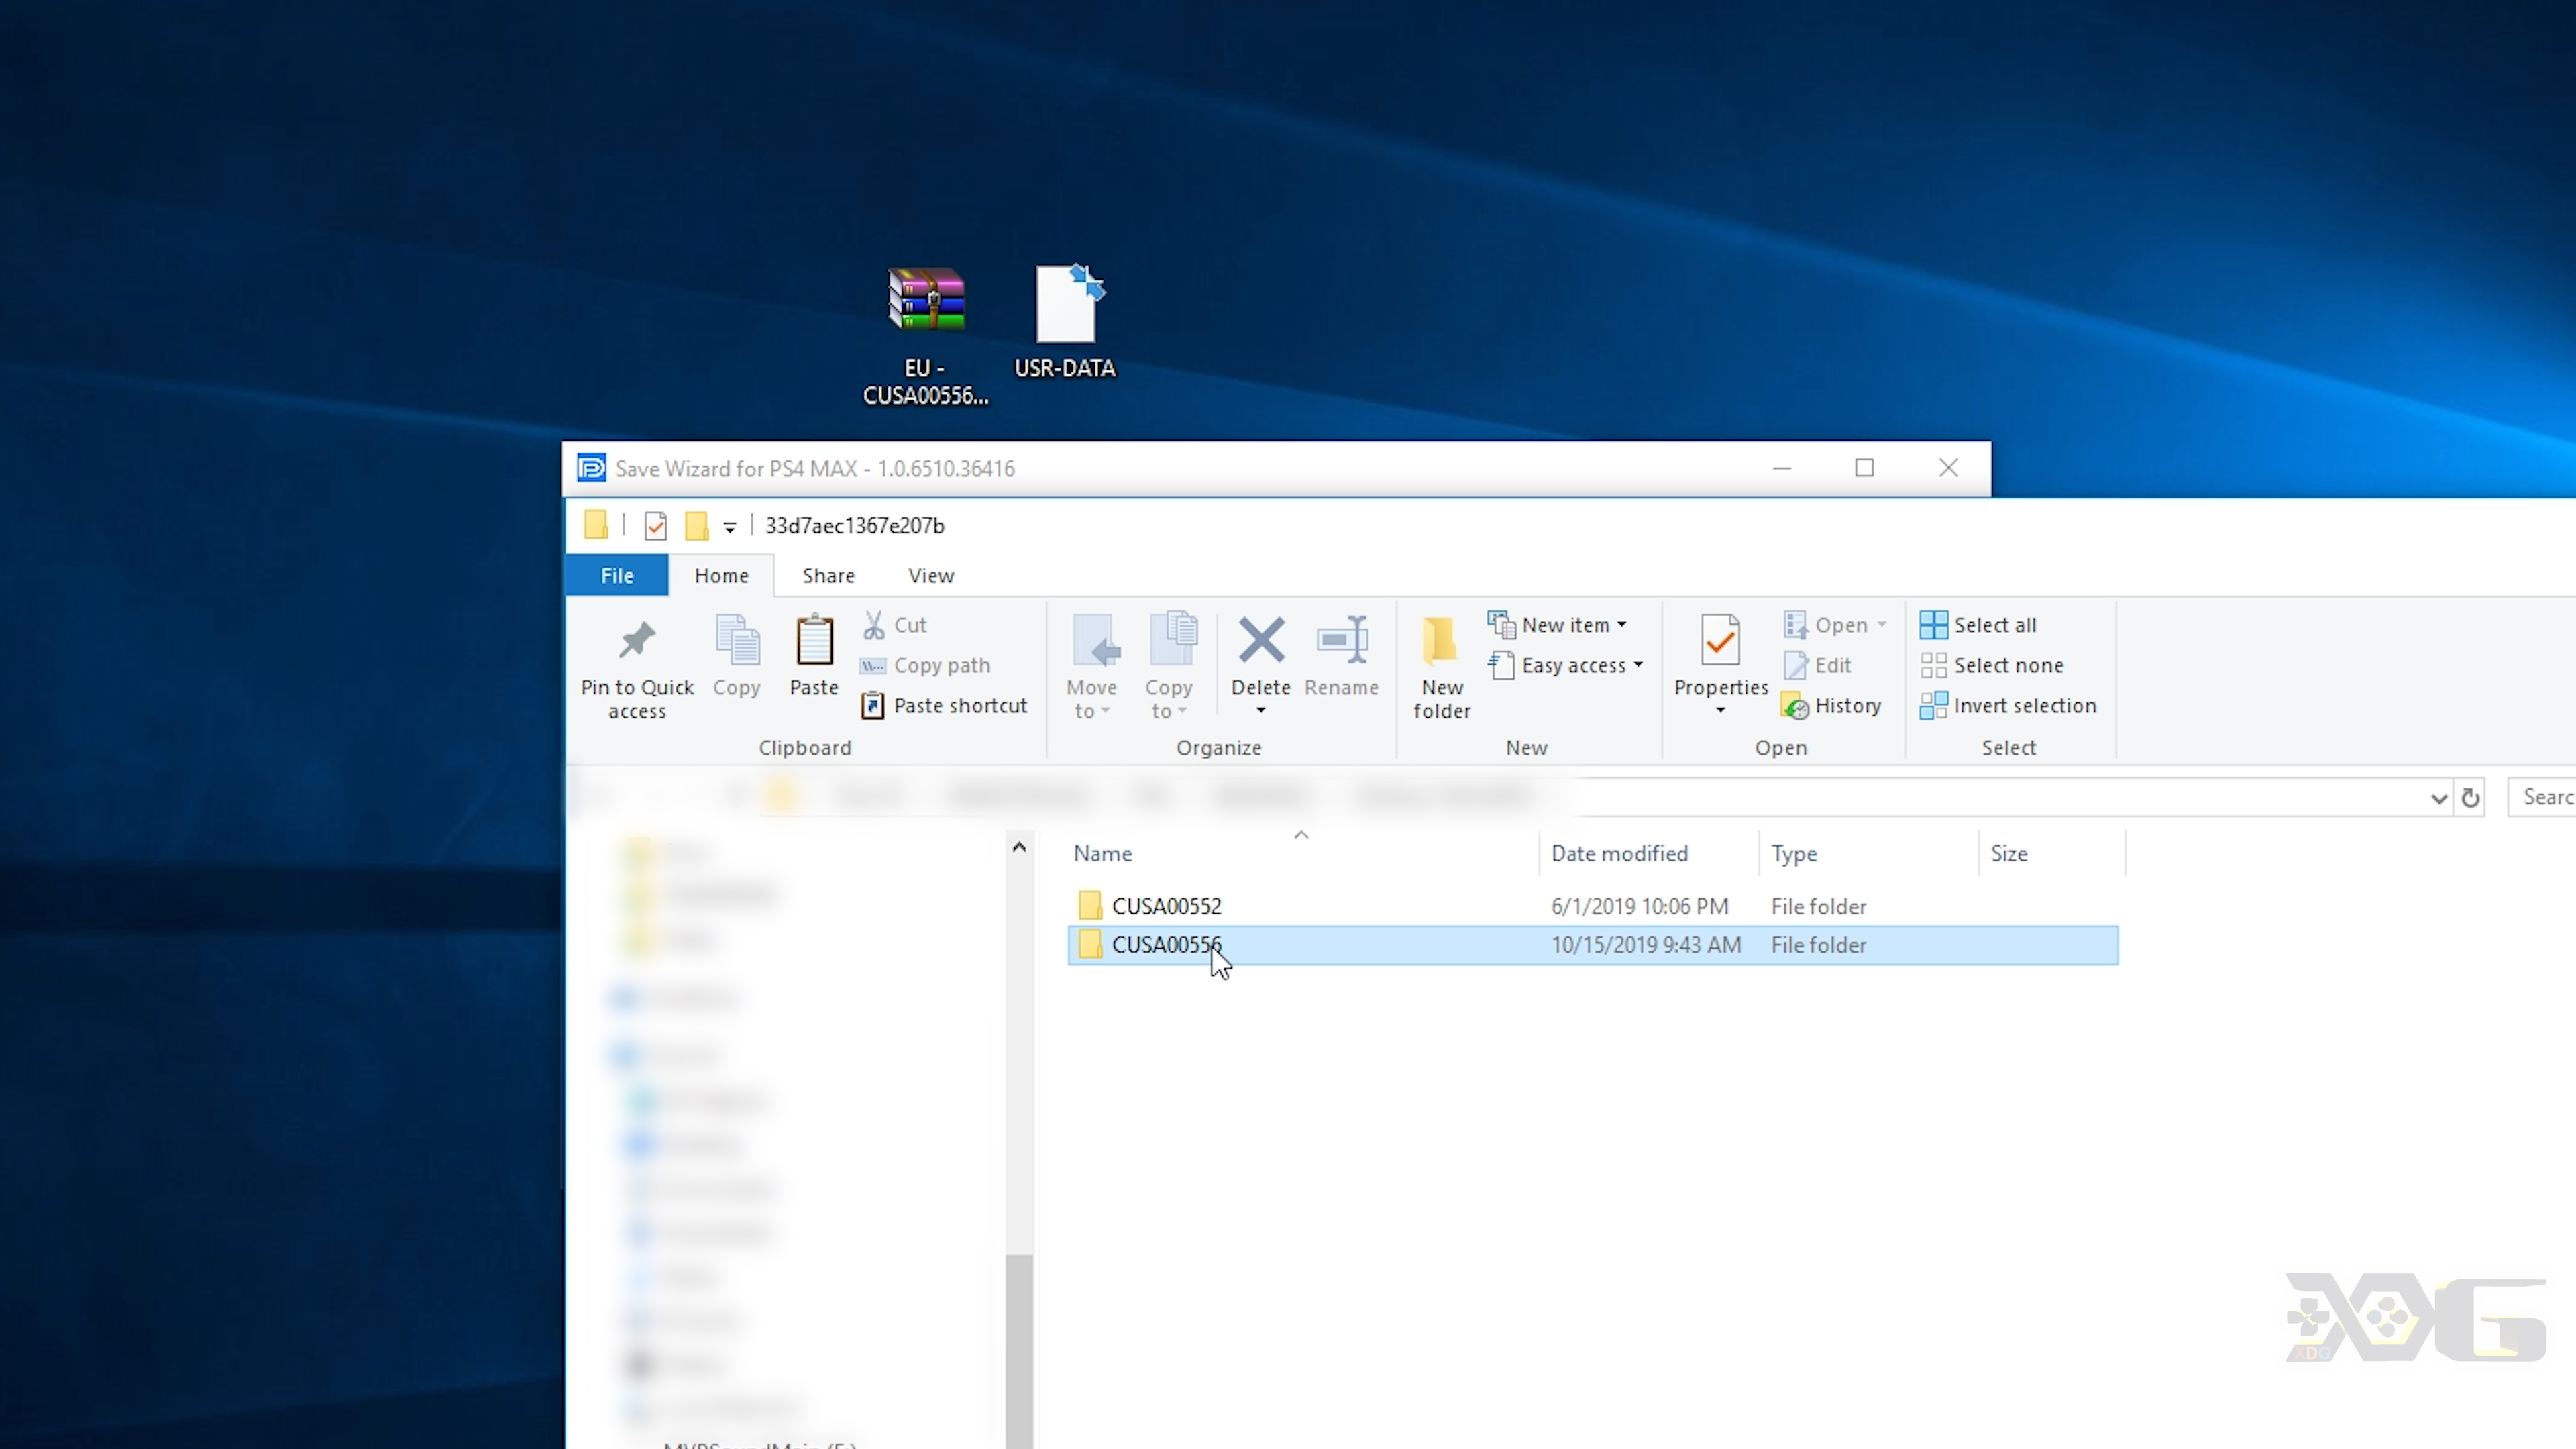Open CUSA00552 folder
Viewport: 2576px width, 1449px height.
click(1166, 904)
